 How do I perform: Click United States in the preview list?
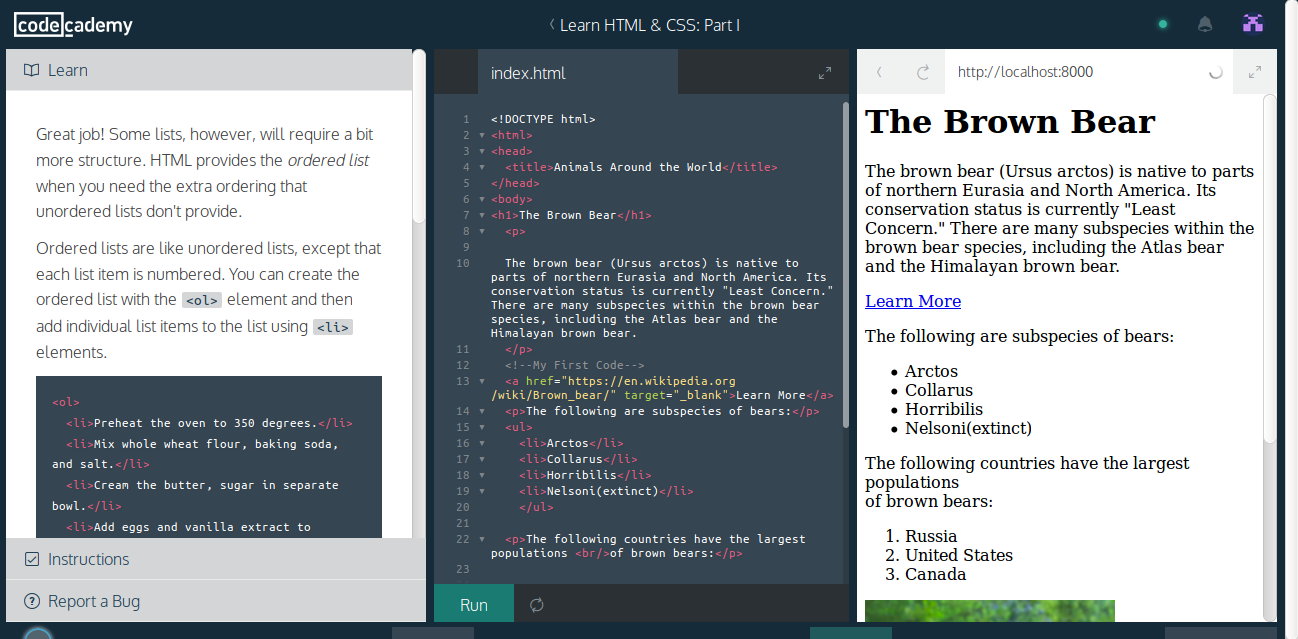(959, 555)
